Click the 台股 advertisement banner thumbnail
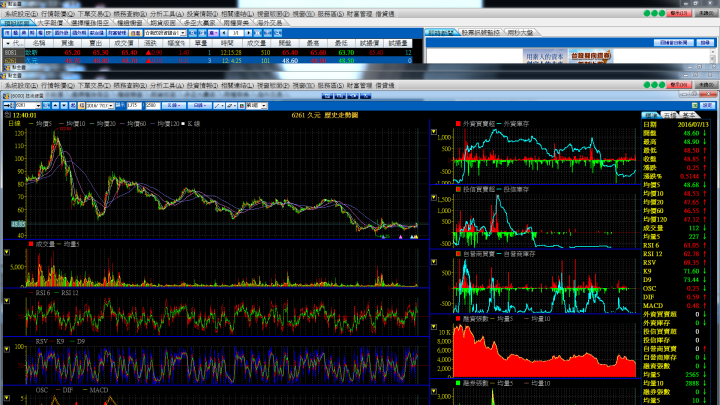The height and width of the screenshot is (405, 720). tap(591, 56)
